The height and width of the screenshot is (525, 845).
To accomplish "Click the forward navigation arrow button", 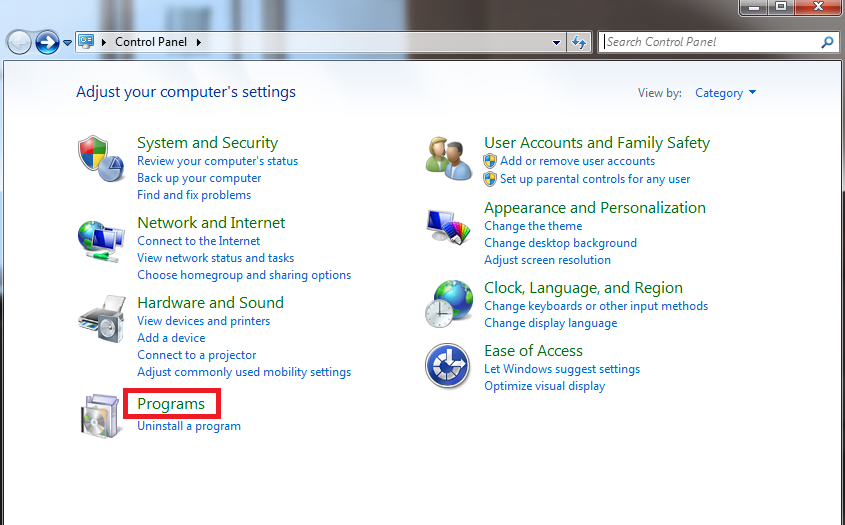I will point(47,42).
